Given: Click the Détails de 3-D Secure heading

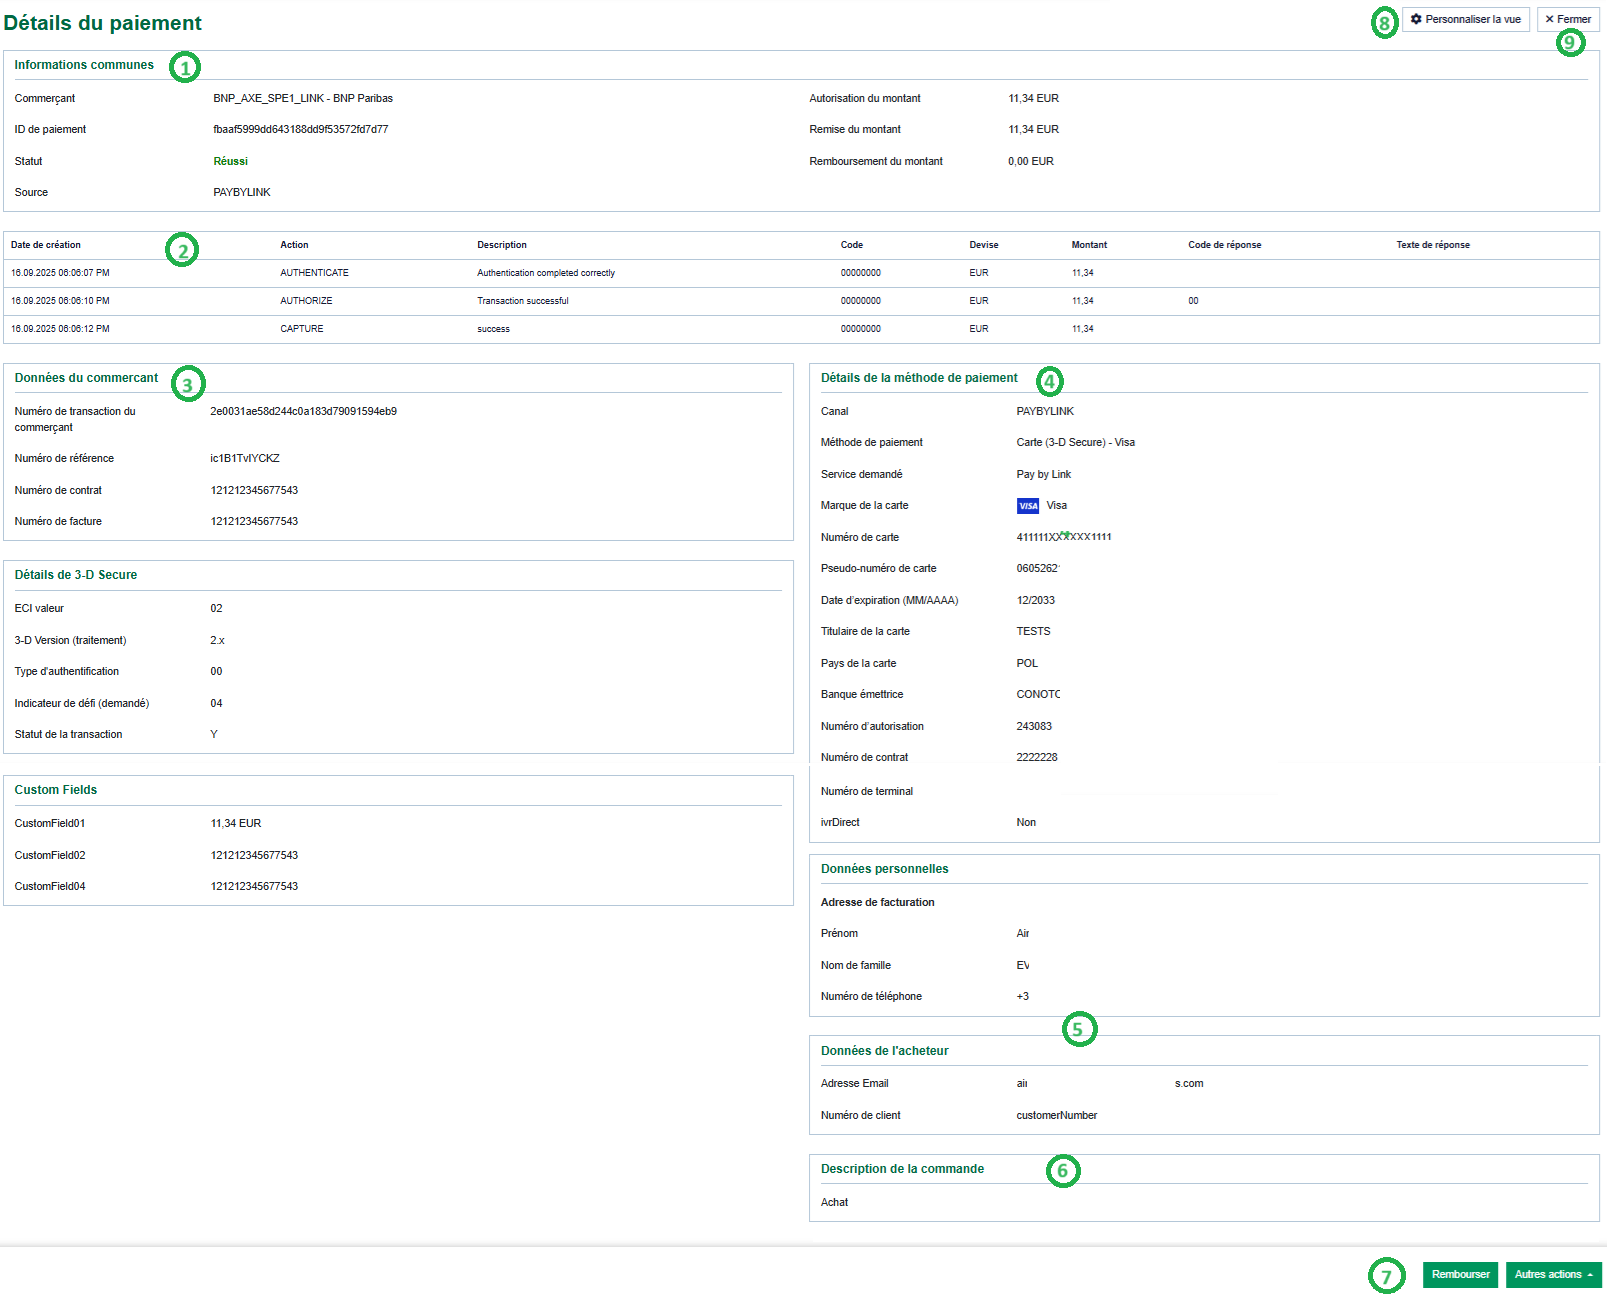Looking at the screenshot, I should click(x=76, y=575).
